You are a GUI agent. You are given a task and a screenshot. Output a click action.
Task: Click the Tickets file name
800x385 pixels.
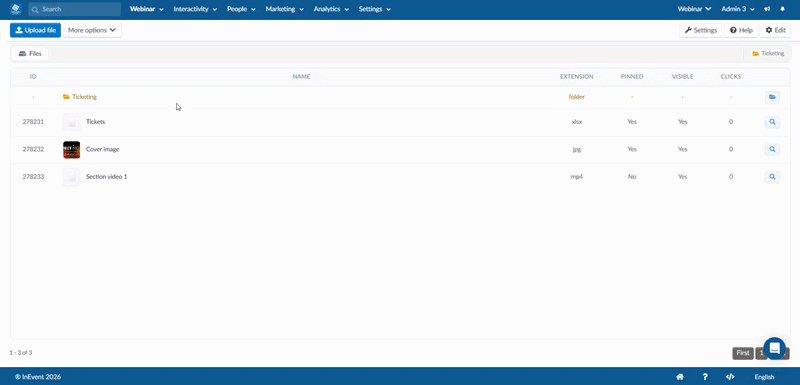tap(95, 122)
